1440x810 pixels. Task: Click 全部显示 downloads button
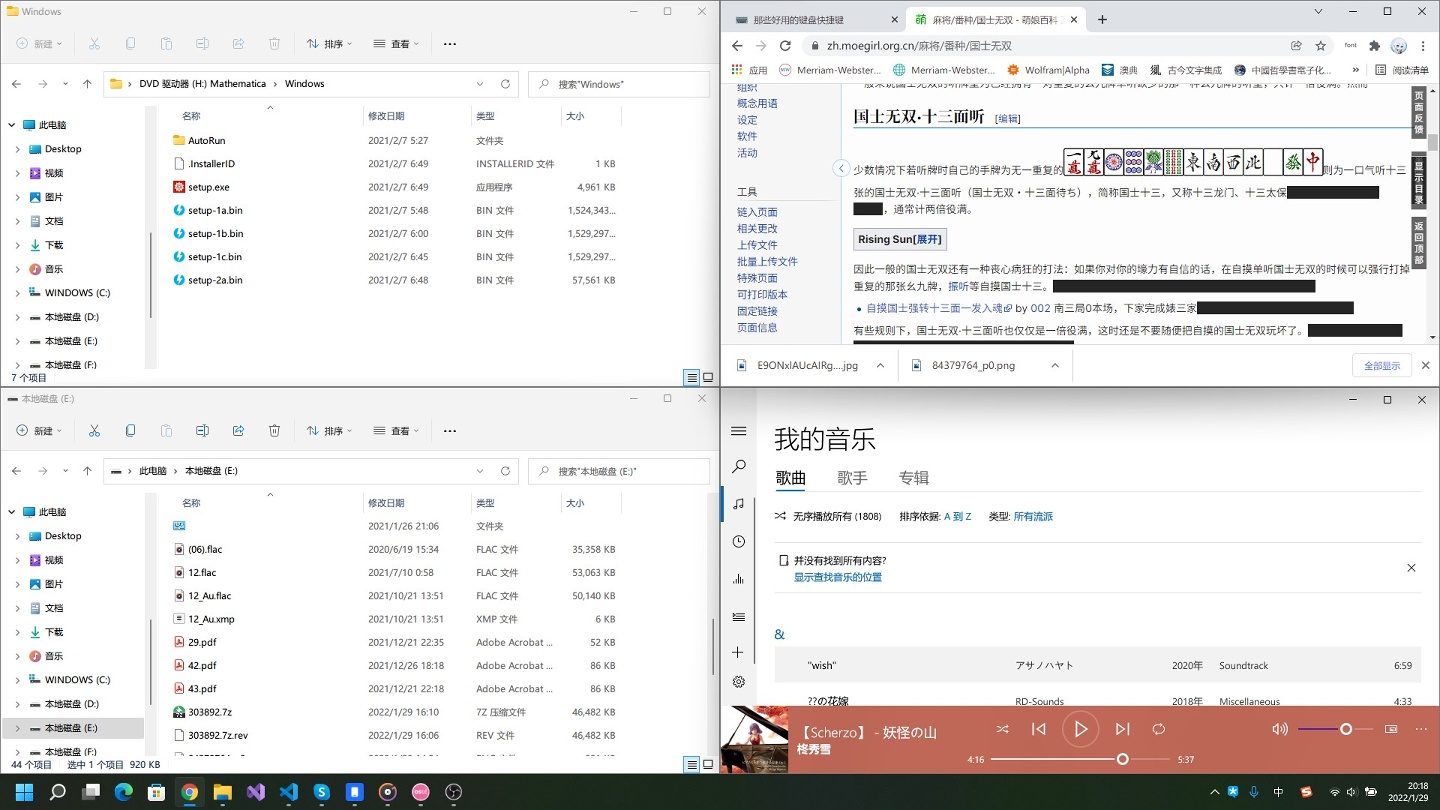[1382, 366]
